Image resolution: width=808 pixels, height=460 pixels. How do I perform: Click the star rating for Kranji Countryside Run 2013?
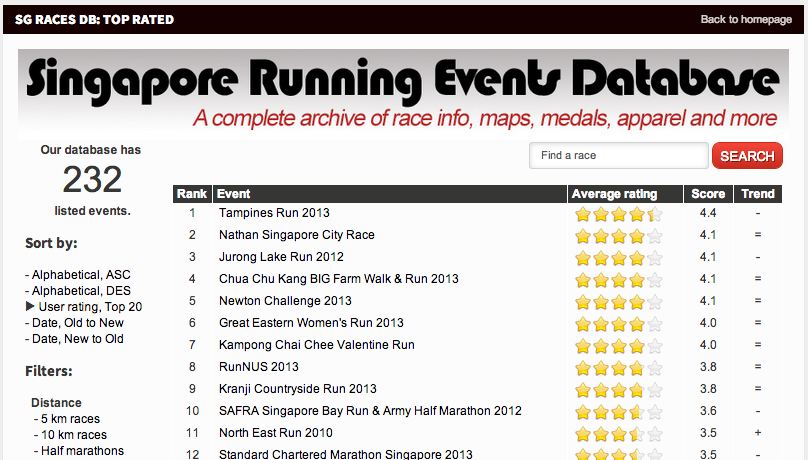tap(619, 390)
